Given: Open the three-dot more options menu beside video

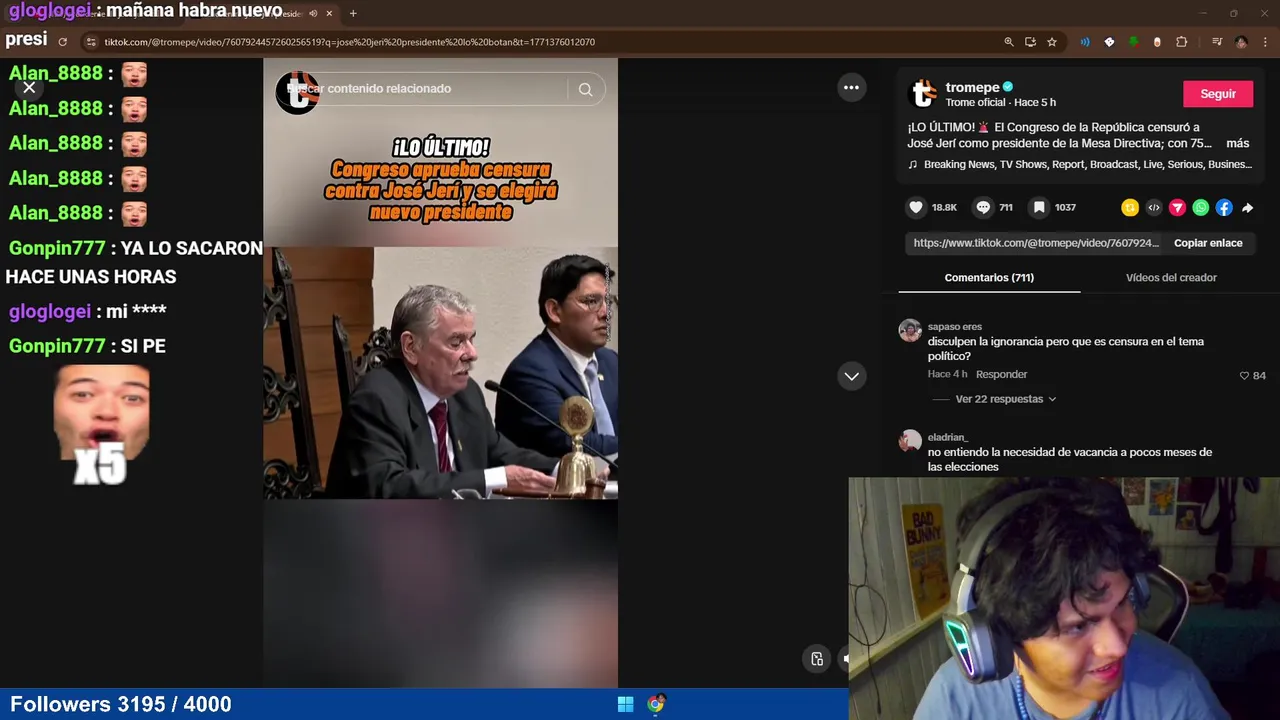Looking at the screenshot, I should pyautogui.click(x=851, y=88).
